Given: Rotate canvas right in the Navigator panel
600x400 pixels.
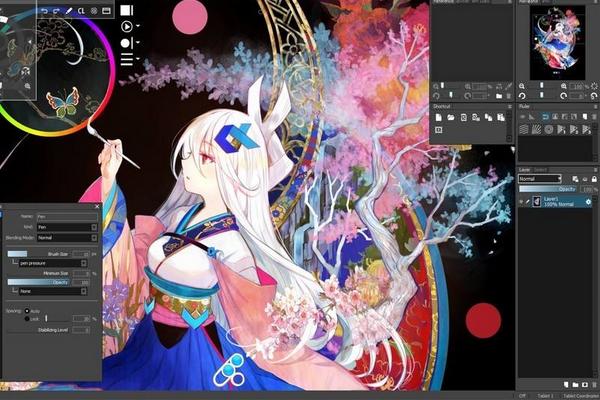Looking at the screenshot, I should tap(563, 96).
